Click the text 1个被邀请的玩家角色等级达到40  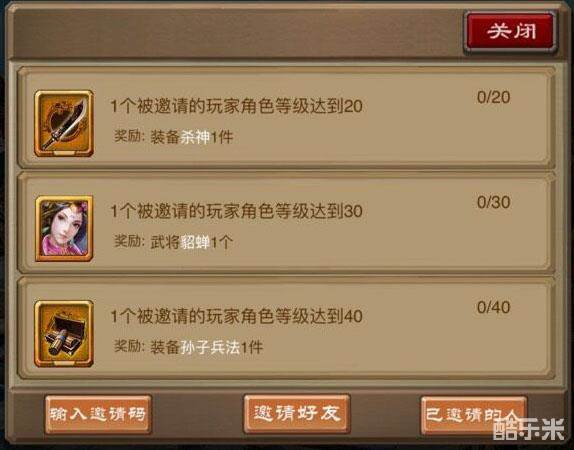pyautogui.click(x=236, y=316)
